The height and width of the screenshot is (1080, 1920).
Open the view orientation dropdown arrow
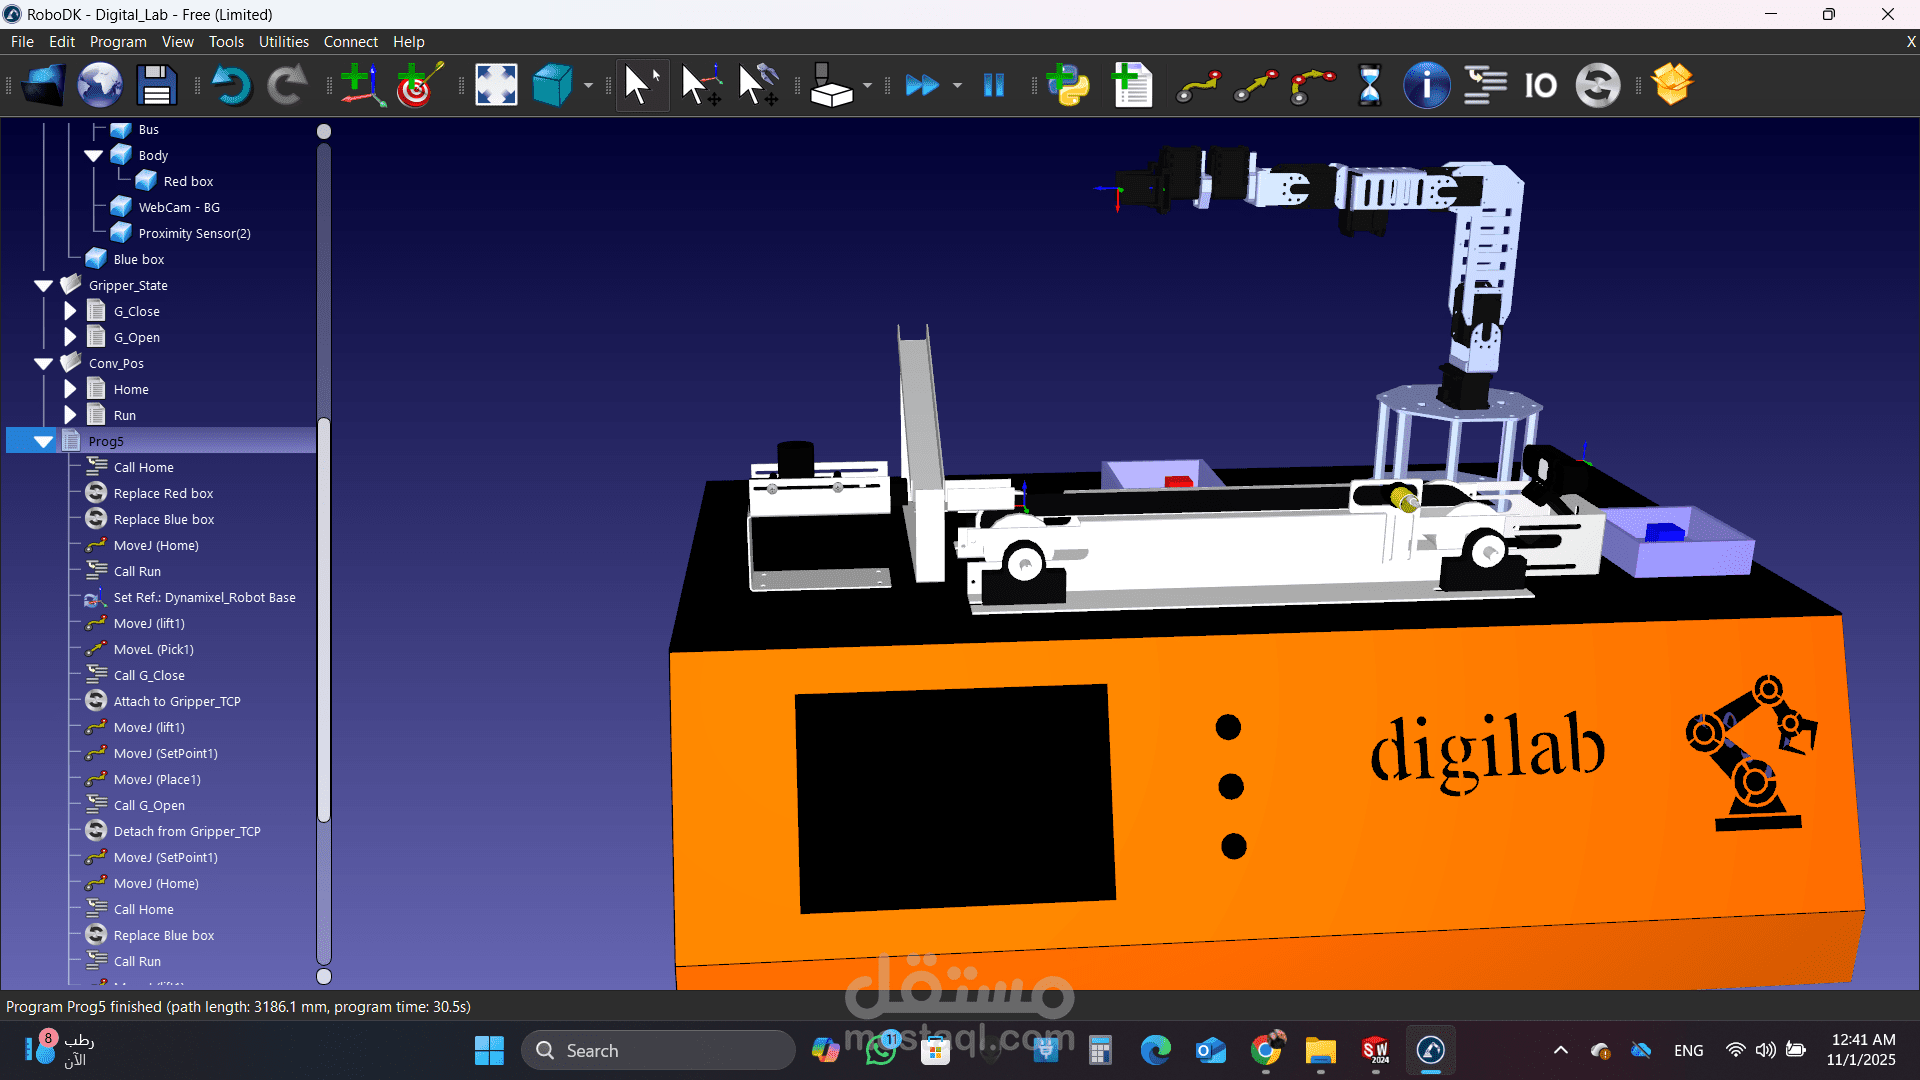[x=588, y=86]
